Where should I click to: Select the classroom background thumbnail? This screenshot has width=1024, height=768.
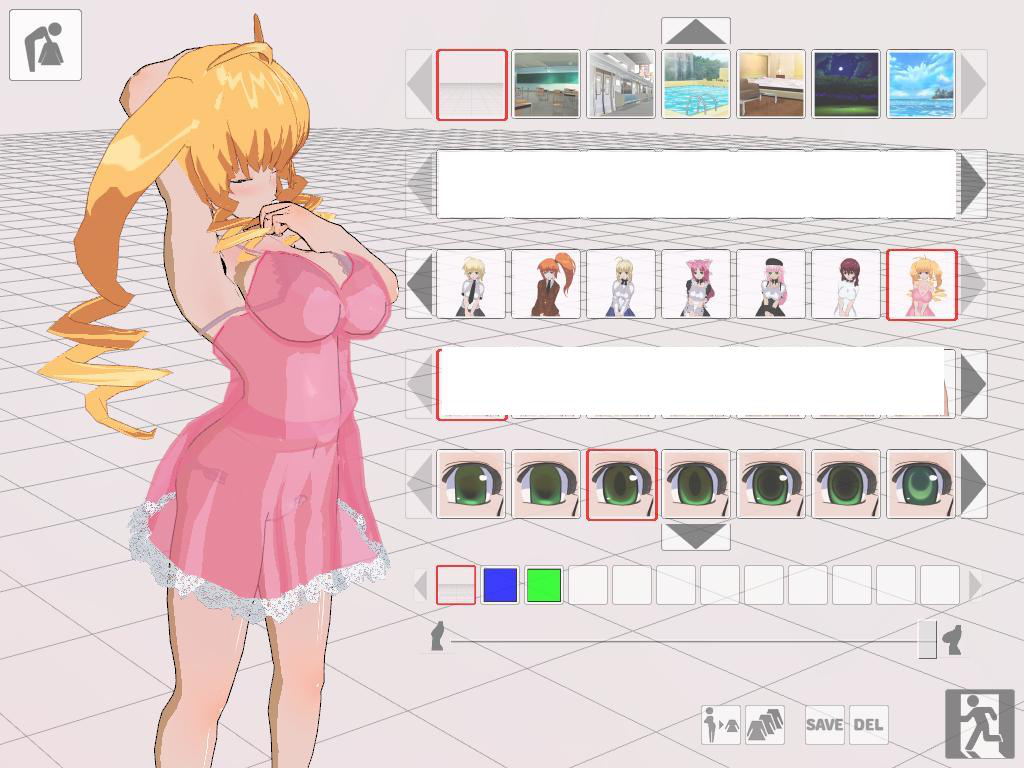(546, 85)
